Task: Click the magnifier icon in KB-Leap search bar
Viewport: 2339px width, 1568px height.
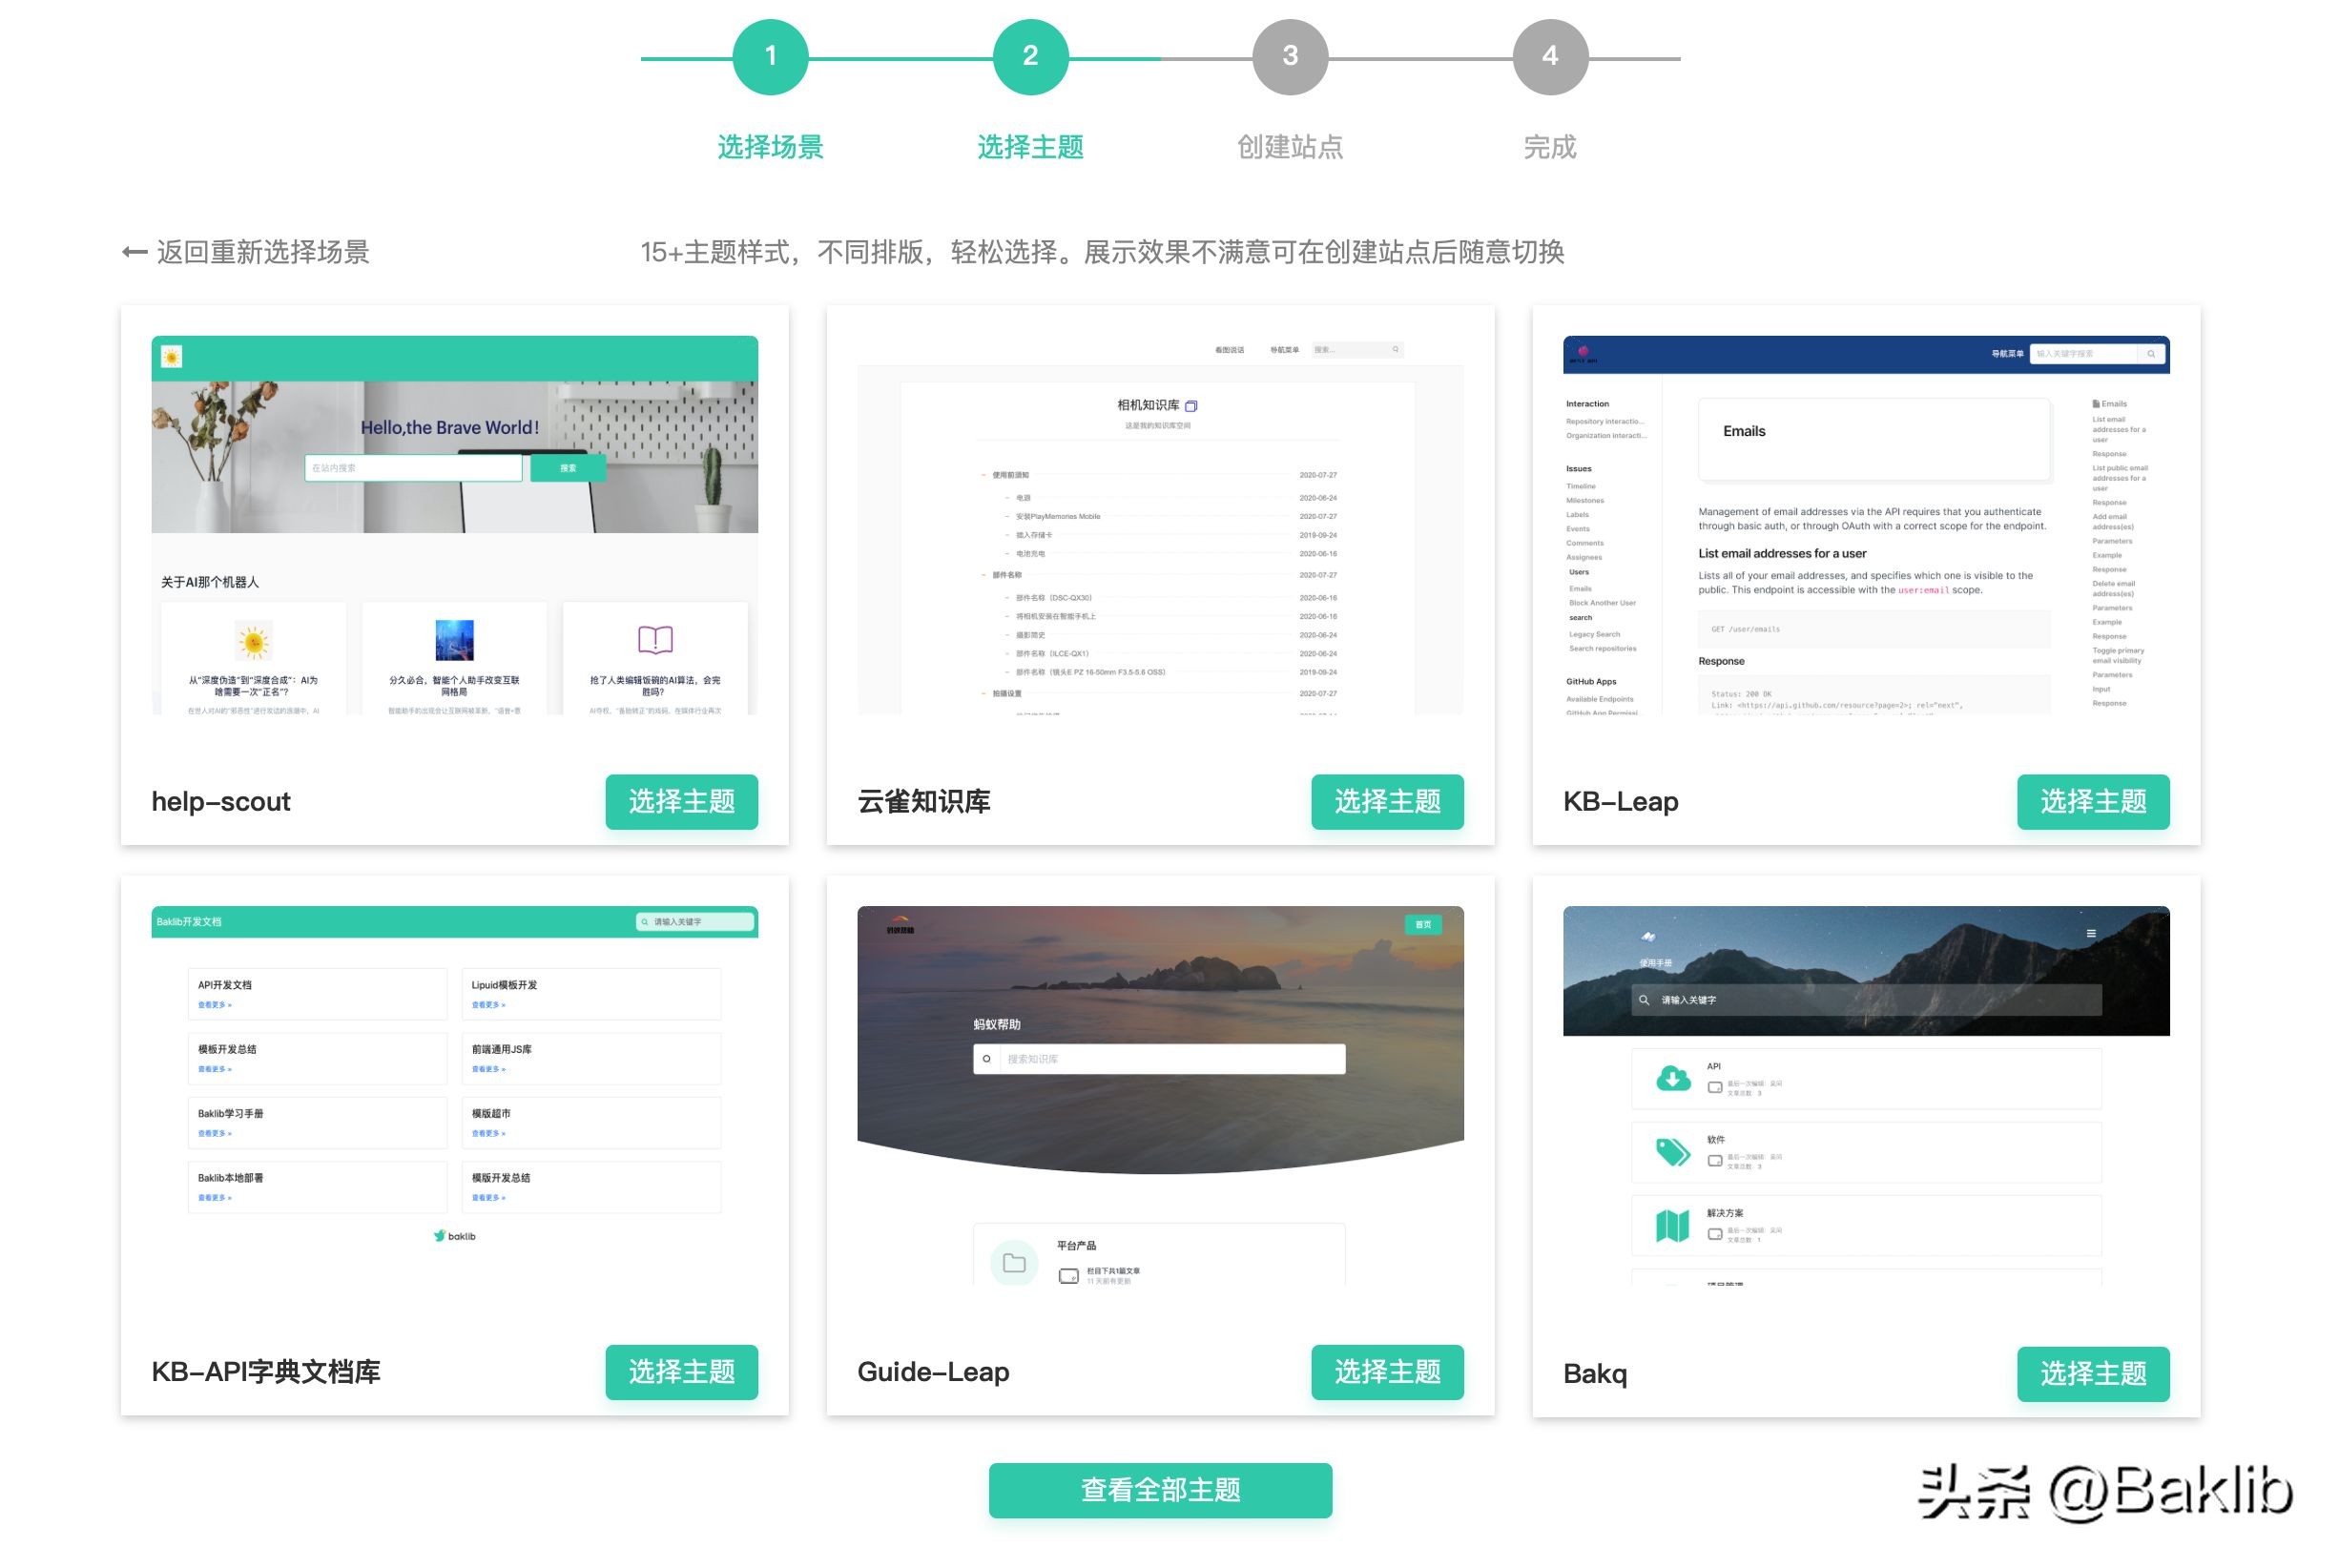Action: click(2152, 354)
